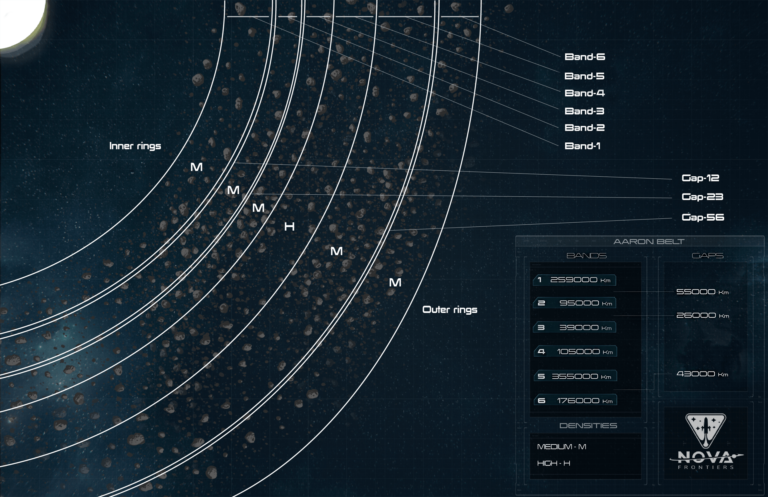This screenshot has height=497, width=768.
Task: Select the M marker nearest Outer rings label
Action: pos(395,283)
